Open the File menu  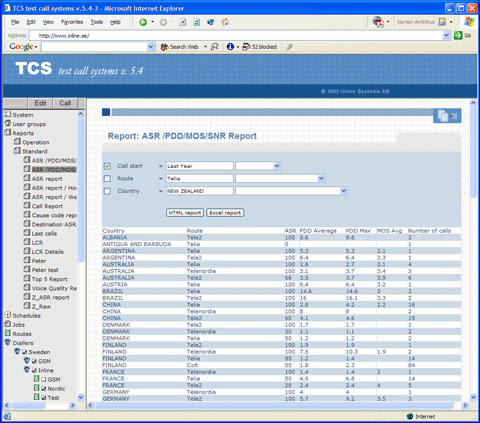tap(15, 22)
